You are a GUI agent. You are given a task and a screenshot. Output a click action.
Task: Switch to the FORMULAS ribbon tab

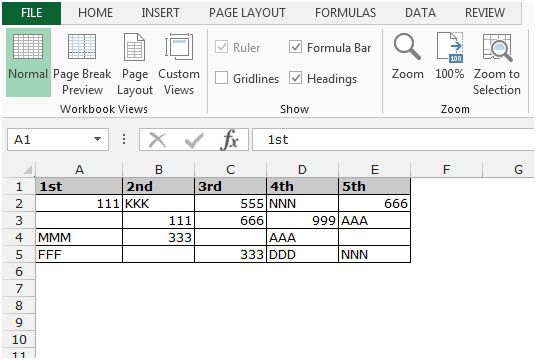pyautogui.click(x=345, y=13)
